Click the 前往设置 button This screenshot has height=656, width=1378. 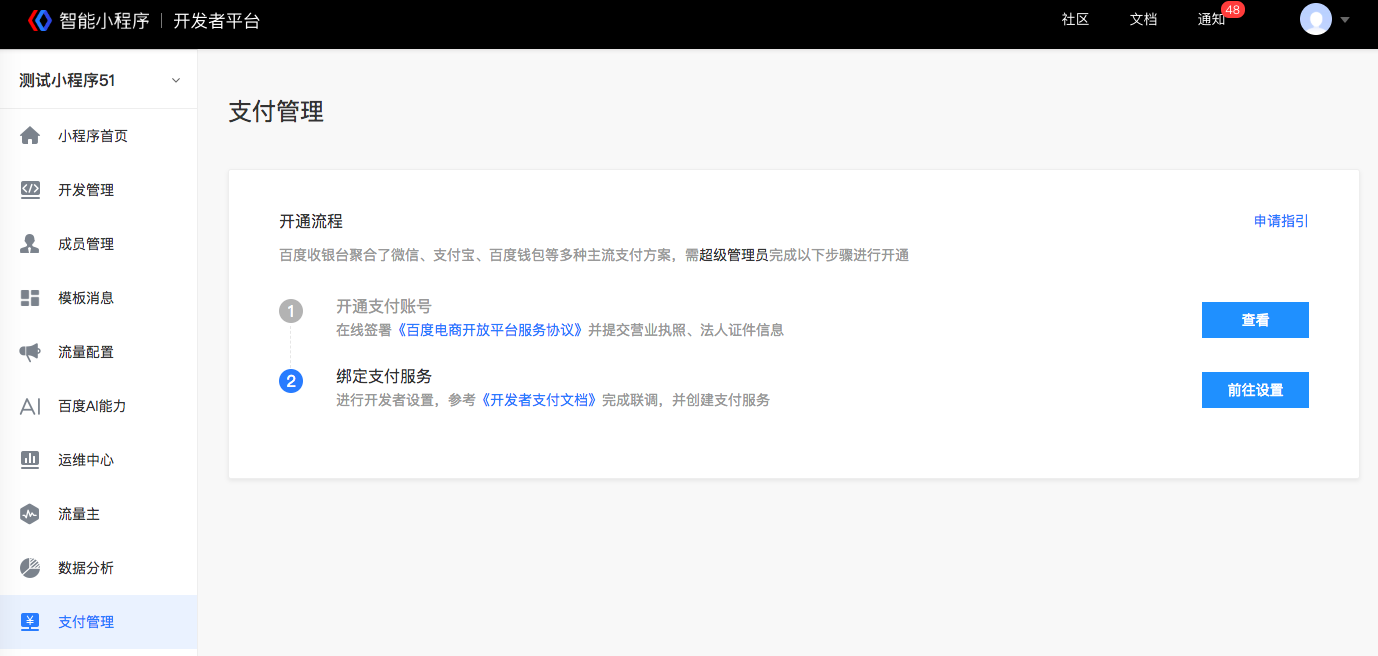pyautogui.click(x=1255, y=390)
